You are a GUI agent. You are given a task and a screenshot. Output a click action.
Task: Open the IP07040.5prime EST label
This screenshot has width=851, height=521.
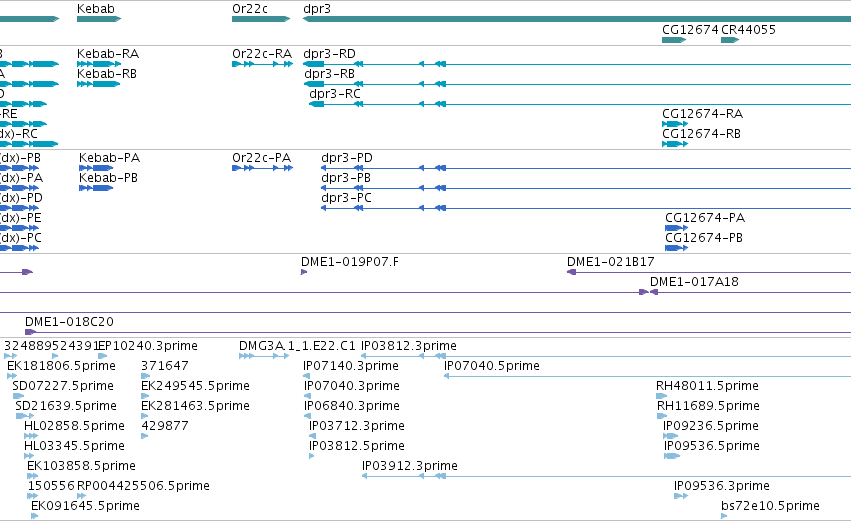pyautogui.click(x=492, y=366)
